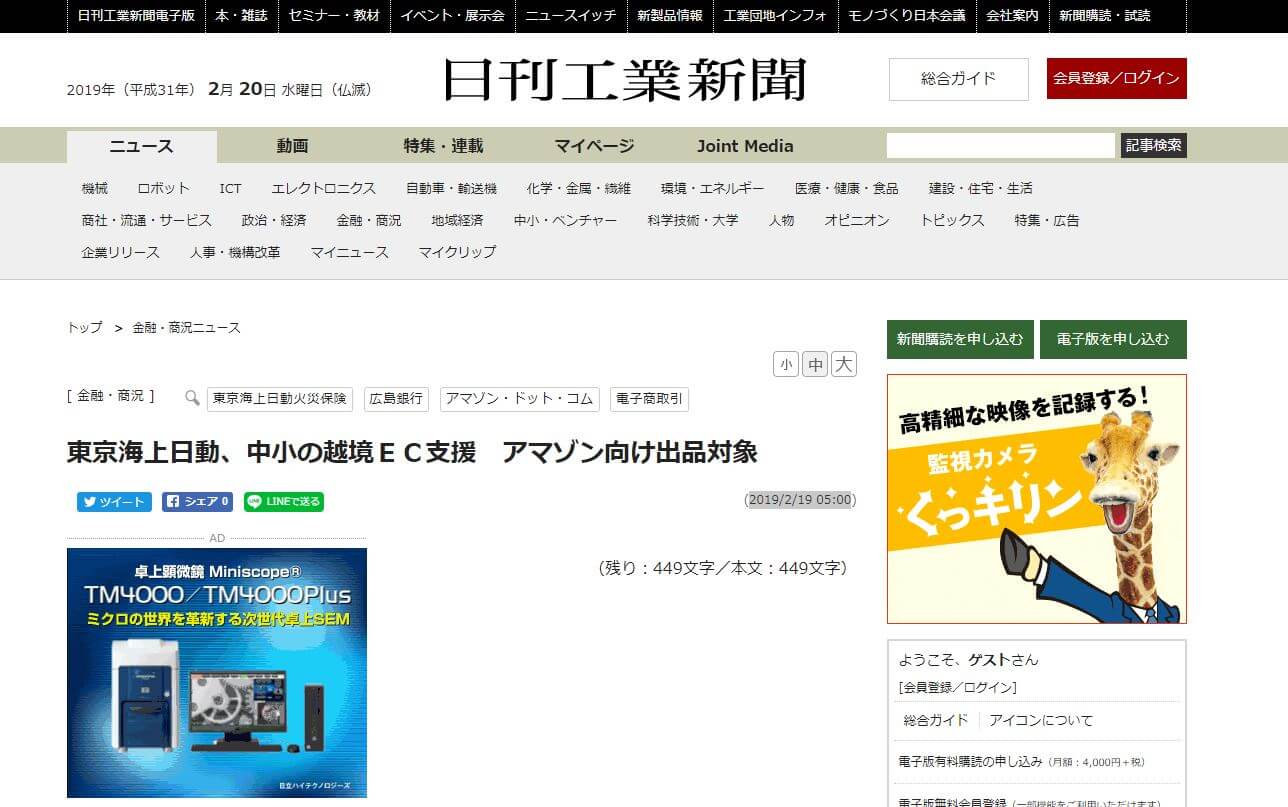Select 人物 news category
Screen dimensions: 1288x807
781,220
